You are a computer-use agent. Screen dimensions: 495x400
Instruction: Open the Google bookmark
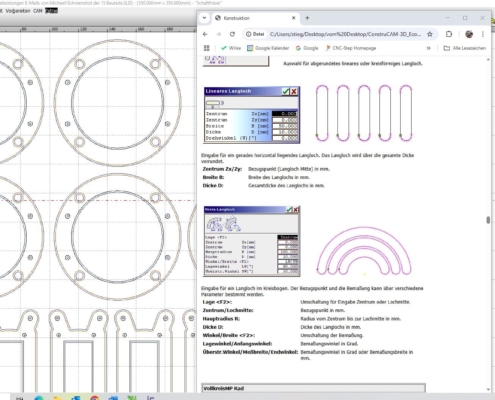[307, 48]
